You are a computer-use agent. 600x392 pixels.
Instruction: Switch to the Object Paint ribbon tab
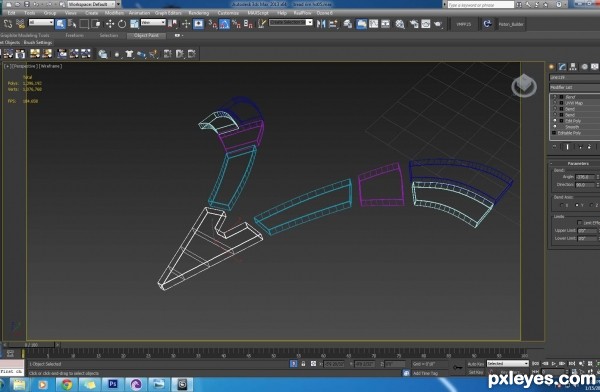pos(146,35)
